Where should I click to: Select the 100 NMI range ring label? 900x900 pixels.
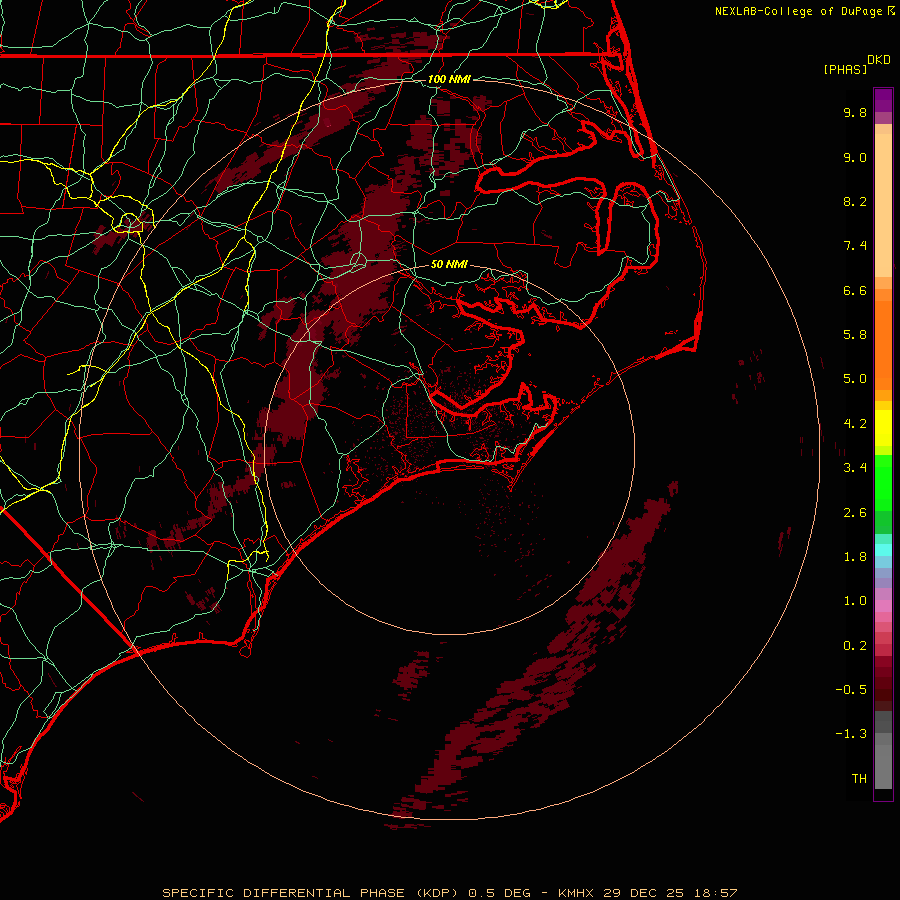point(449,79)
